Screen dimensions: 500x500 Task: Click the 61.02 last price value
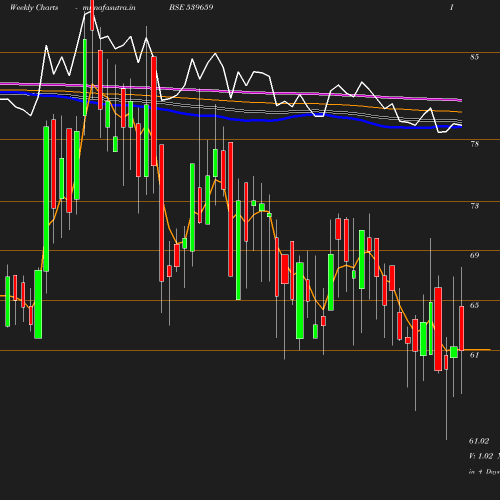click(x=479, y=441)
